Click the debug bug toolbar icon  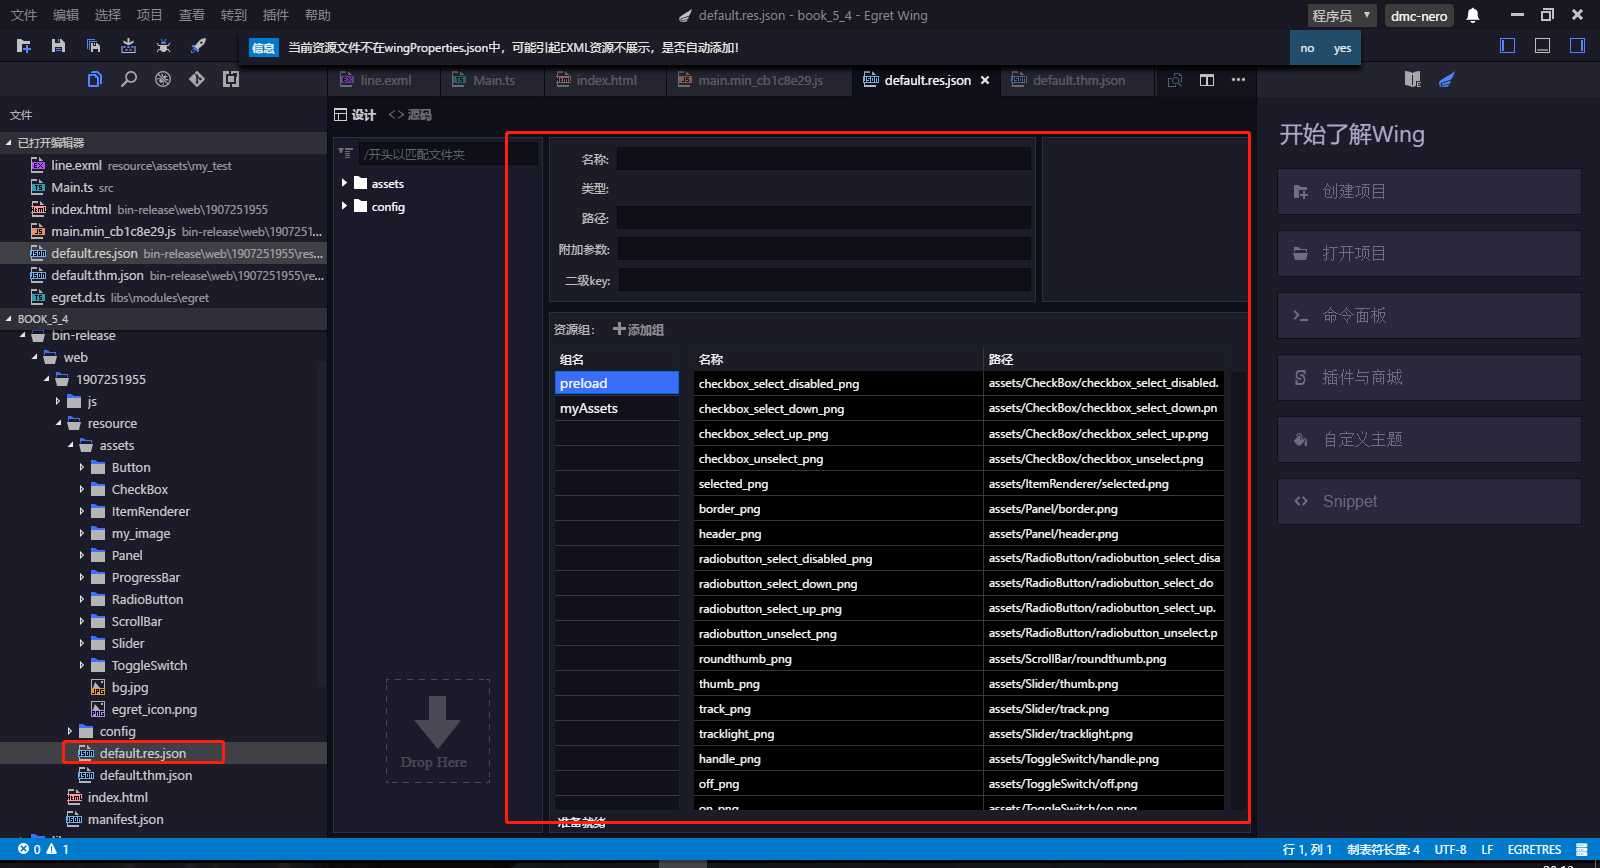tap(163, 46)
